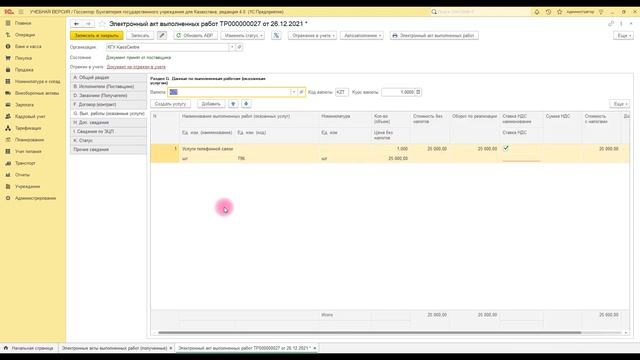Screen dimensions: 640x360
Task: Open the Отчеты sidebar section
Action: coord(22,175)
